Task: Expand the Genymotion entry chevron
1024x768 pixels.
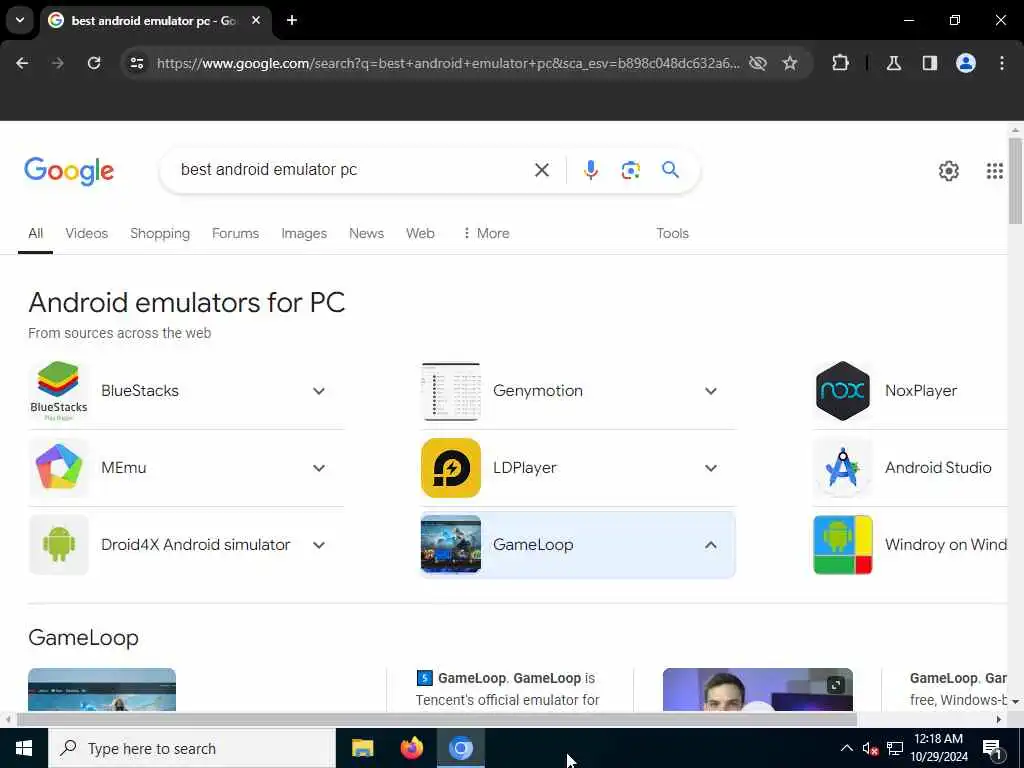Action: [x=711, y=391]
